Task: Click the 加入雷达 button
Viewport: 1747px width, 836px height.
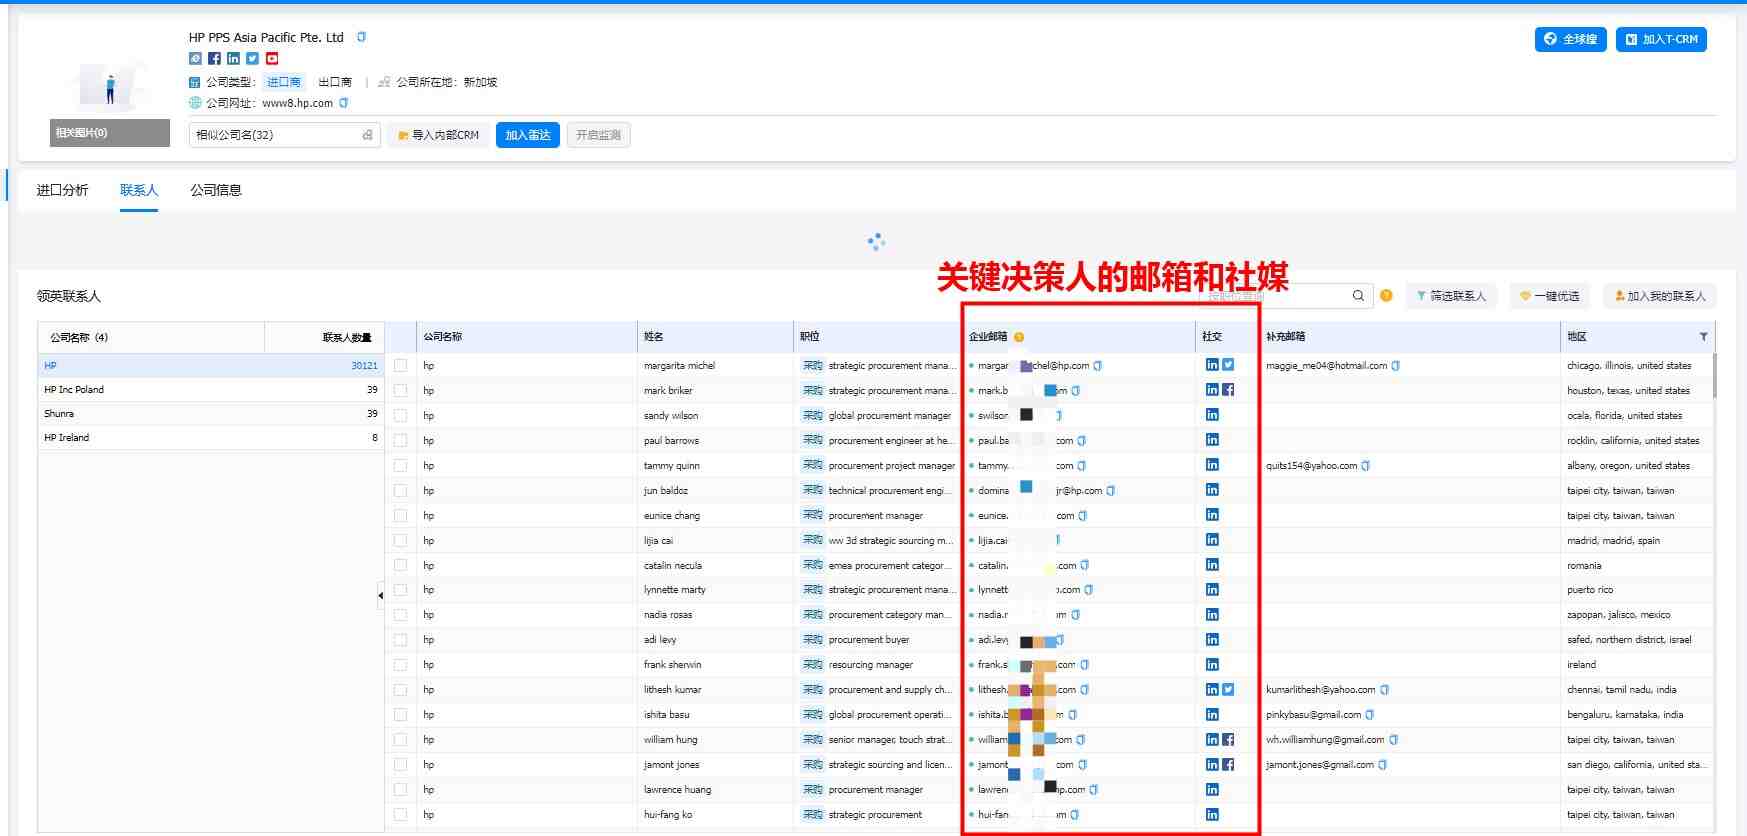Action: click(528, 135)
